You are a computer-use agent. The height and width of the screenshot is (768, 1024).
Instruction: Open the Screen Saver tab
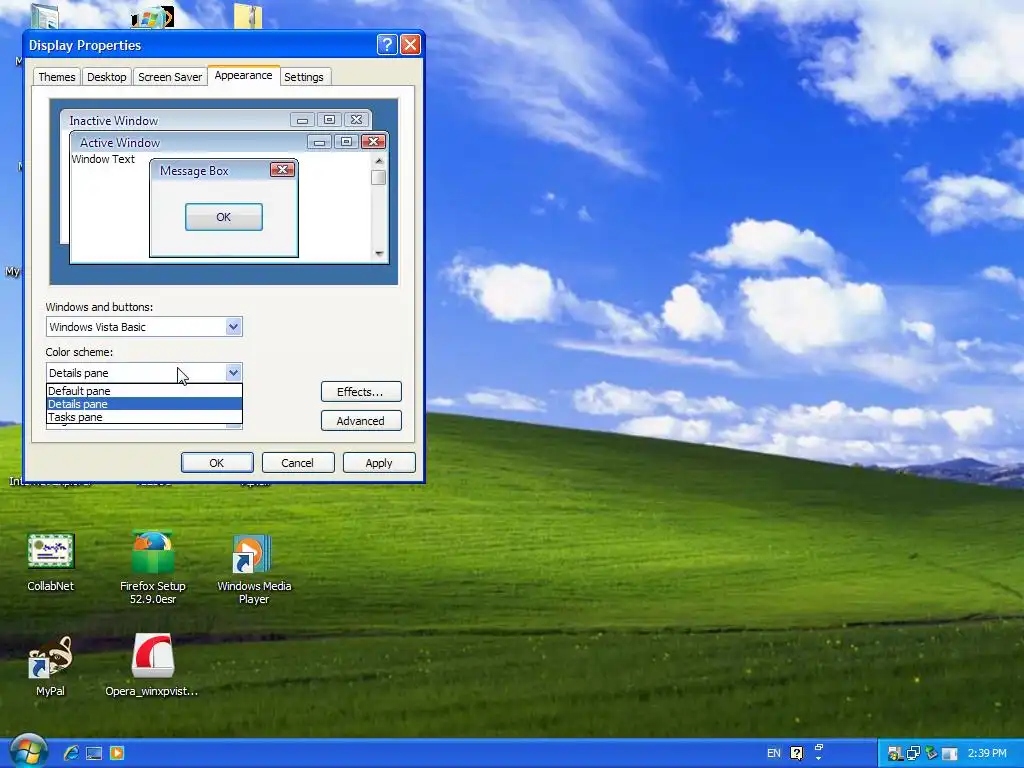point(170,77)
